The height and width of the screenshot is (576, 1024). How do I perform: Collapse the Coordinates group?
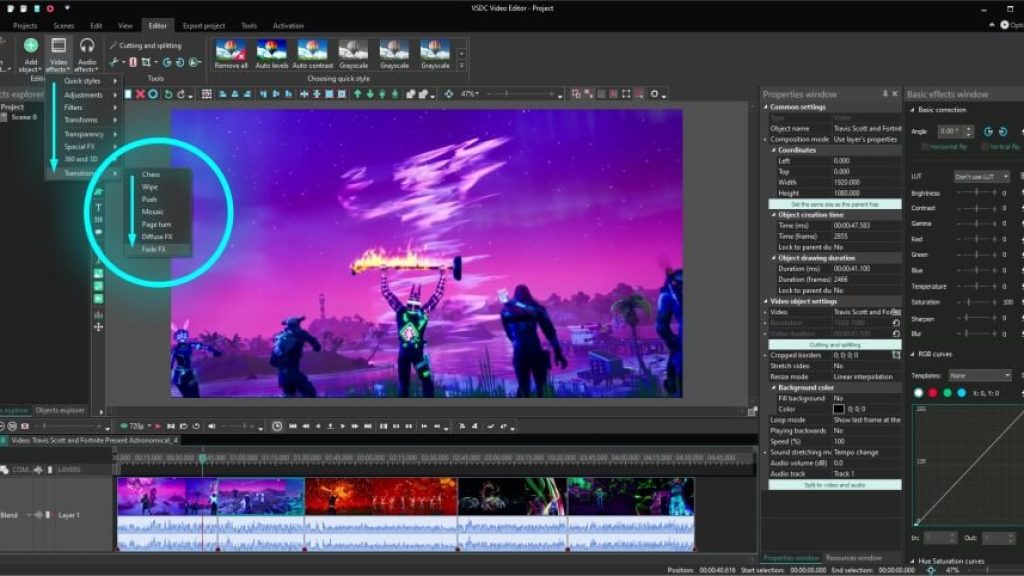tap(774, 150)
